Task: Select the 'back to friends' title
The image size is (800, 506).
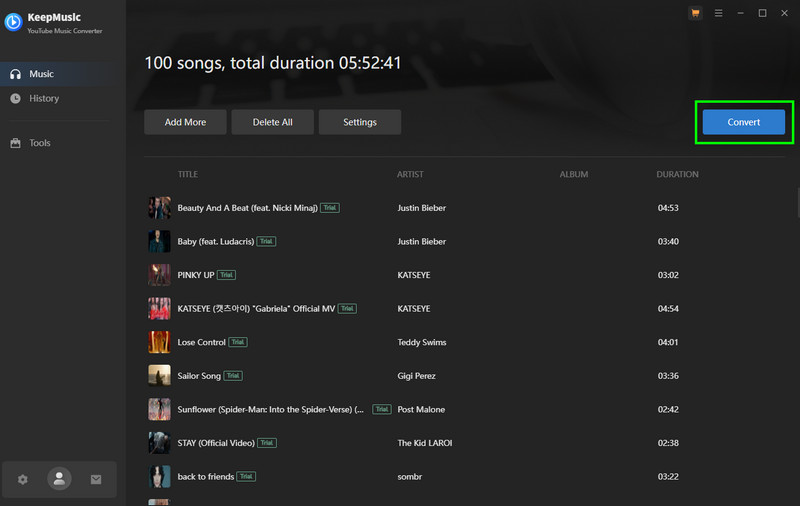Action: coord(206,476)
